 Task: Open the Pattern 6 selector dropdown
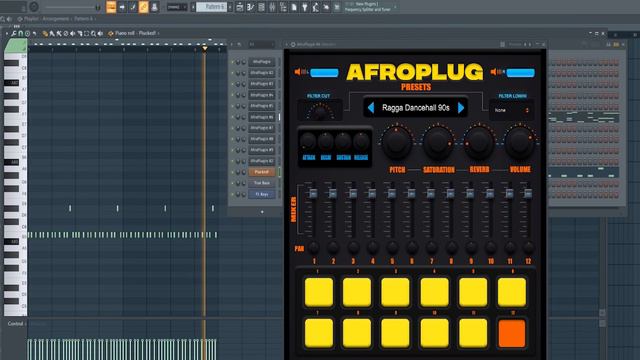click(x=211, y=7)
